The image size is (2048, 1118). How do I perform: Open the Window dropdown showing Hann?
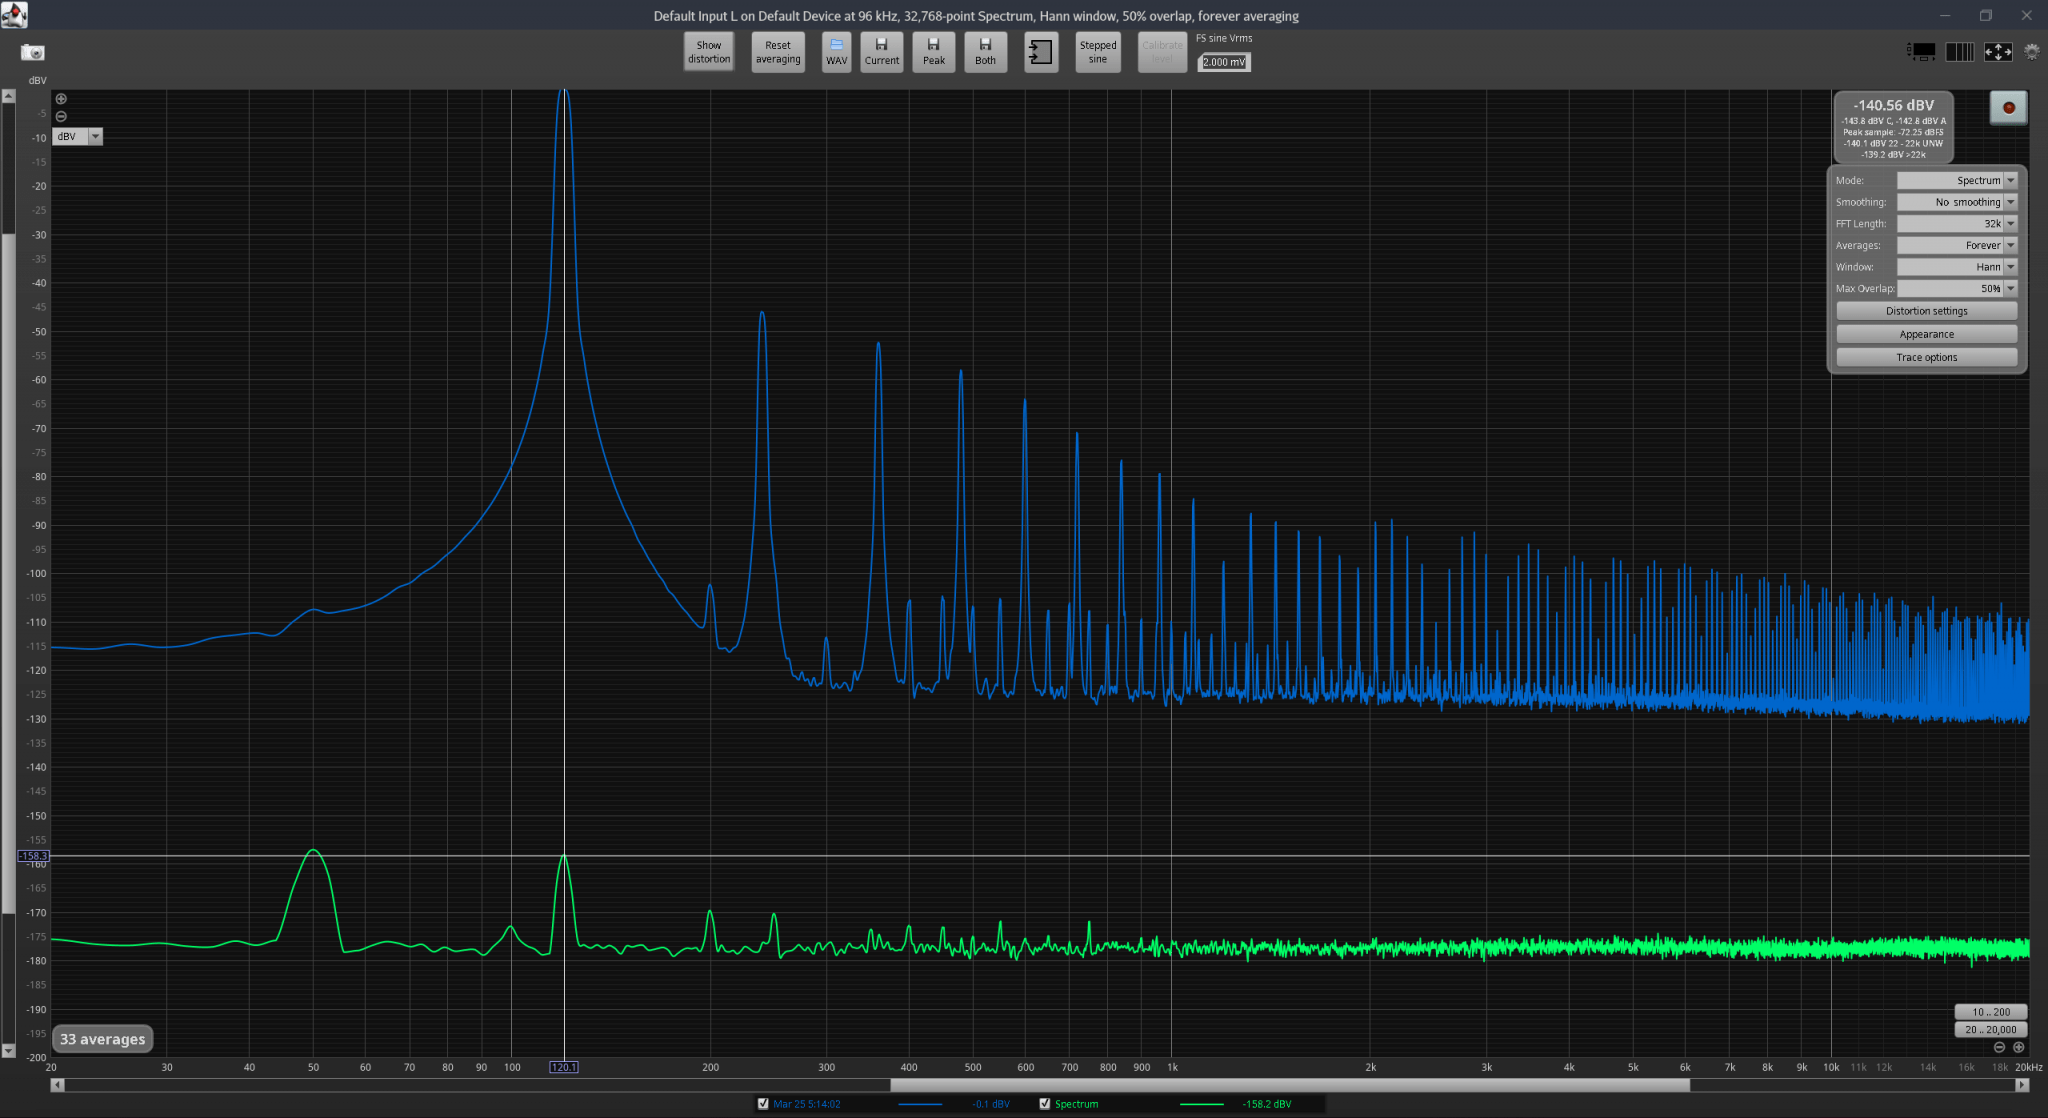pyautogui.click(x=1957, y=267)
